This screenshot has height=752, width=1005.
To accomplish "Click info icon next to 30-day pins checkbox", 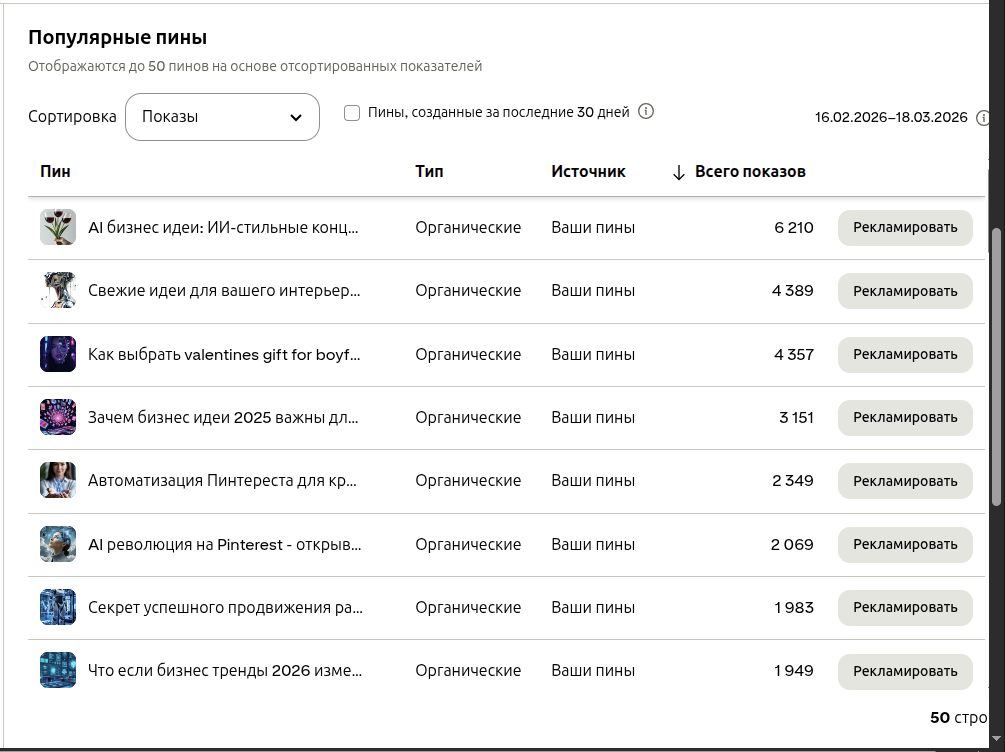I will pyautogui.click(x=646, y=112).
